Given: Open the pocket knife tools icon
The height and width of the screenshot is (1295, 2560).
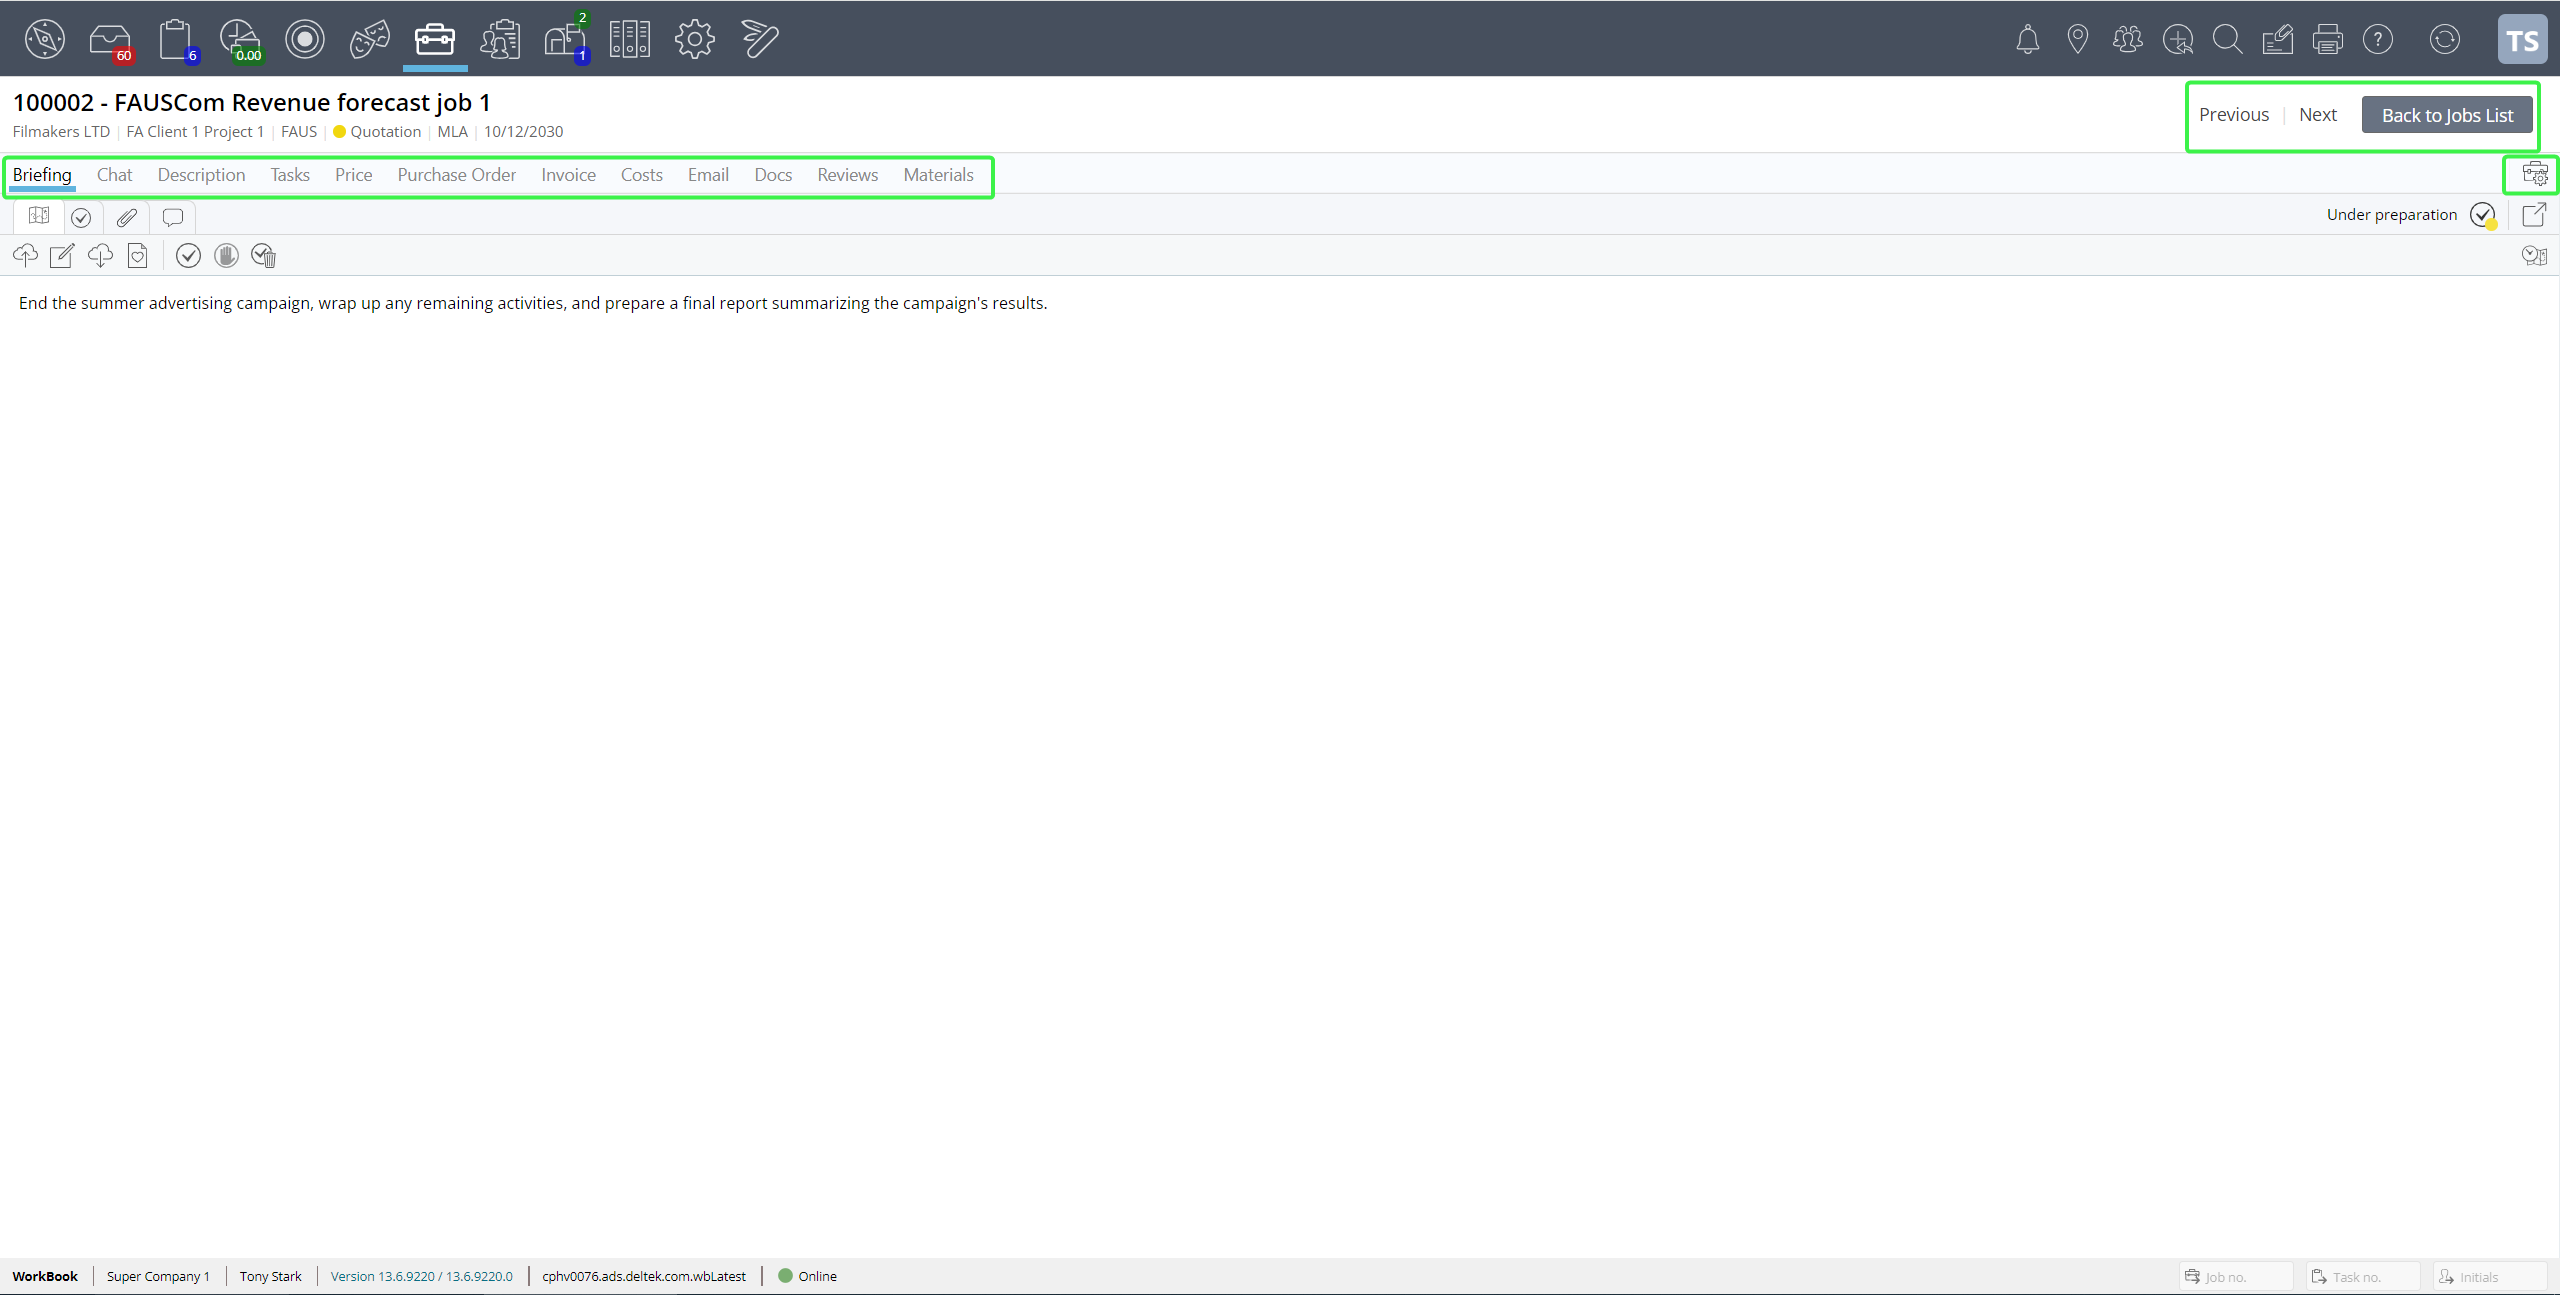Looking at the screenshot, I should click(x=760, y=39).
